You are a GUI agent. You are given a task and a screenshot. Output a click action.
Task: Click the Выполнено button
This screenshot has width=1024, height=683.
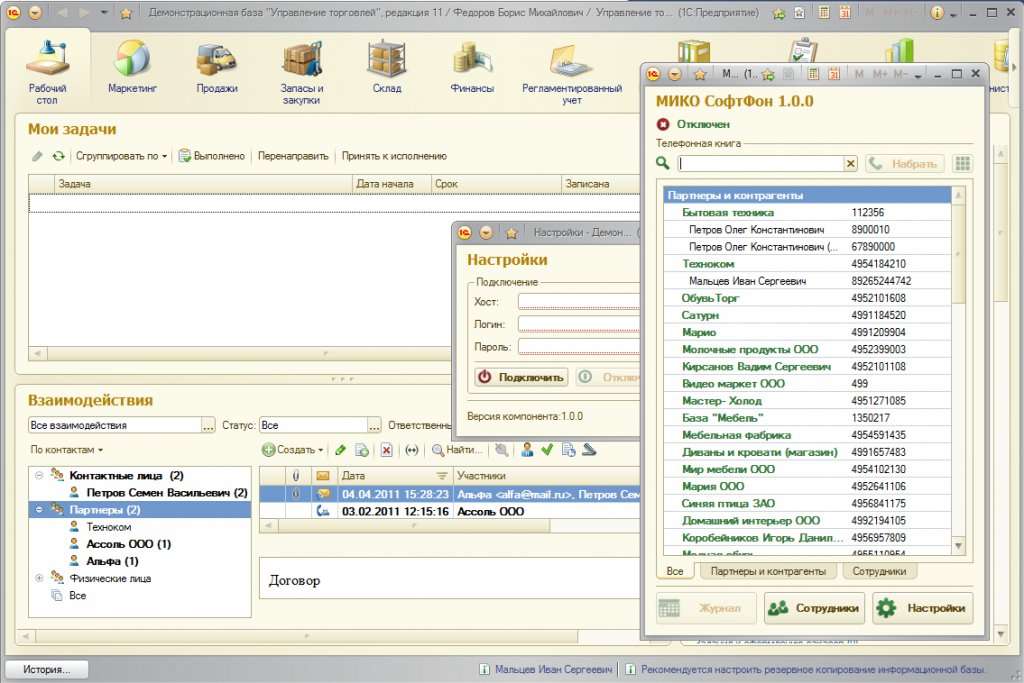tap(212, 156)
